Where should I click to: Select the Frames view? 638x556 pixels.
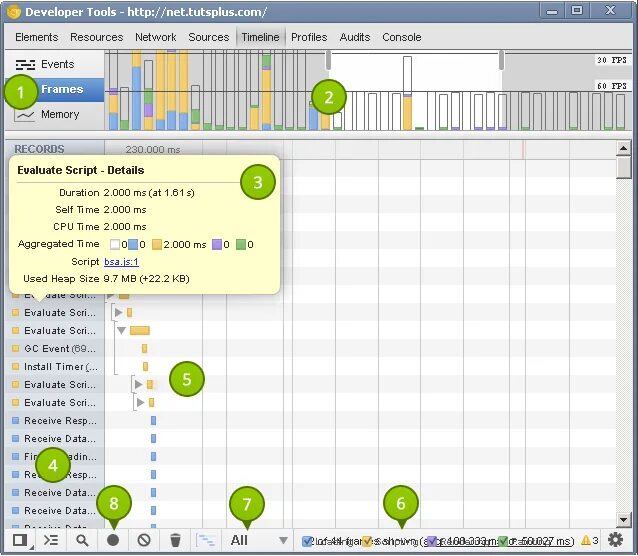54,90
